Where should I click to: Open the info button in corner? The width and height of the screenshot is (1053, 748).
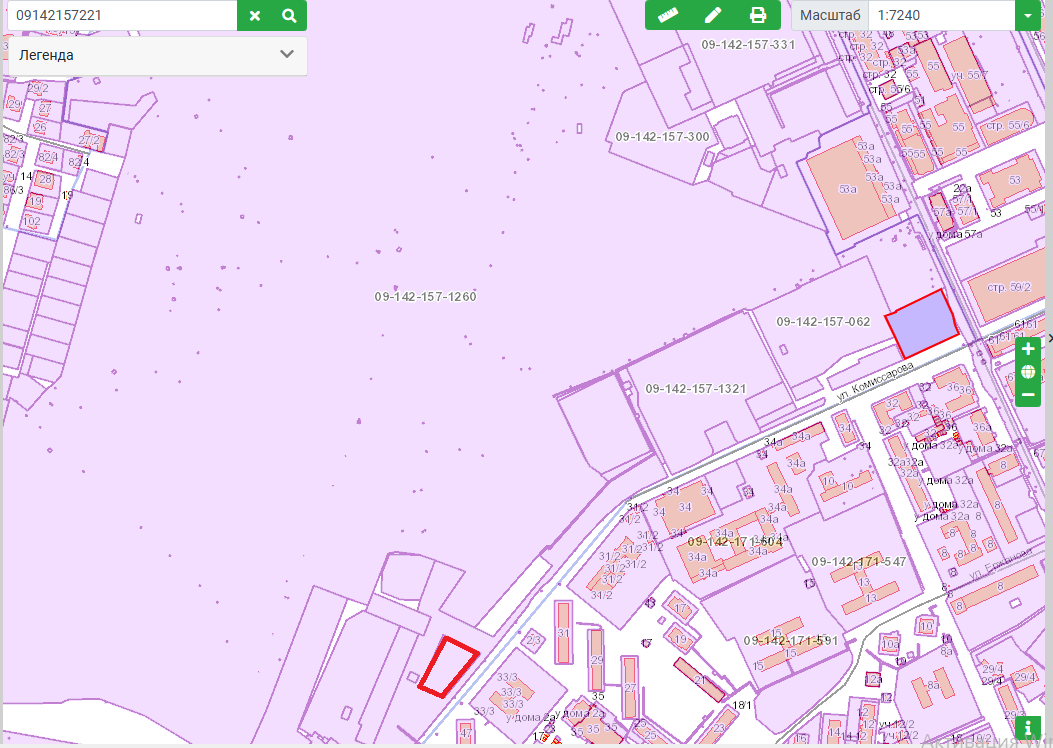1028,728
